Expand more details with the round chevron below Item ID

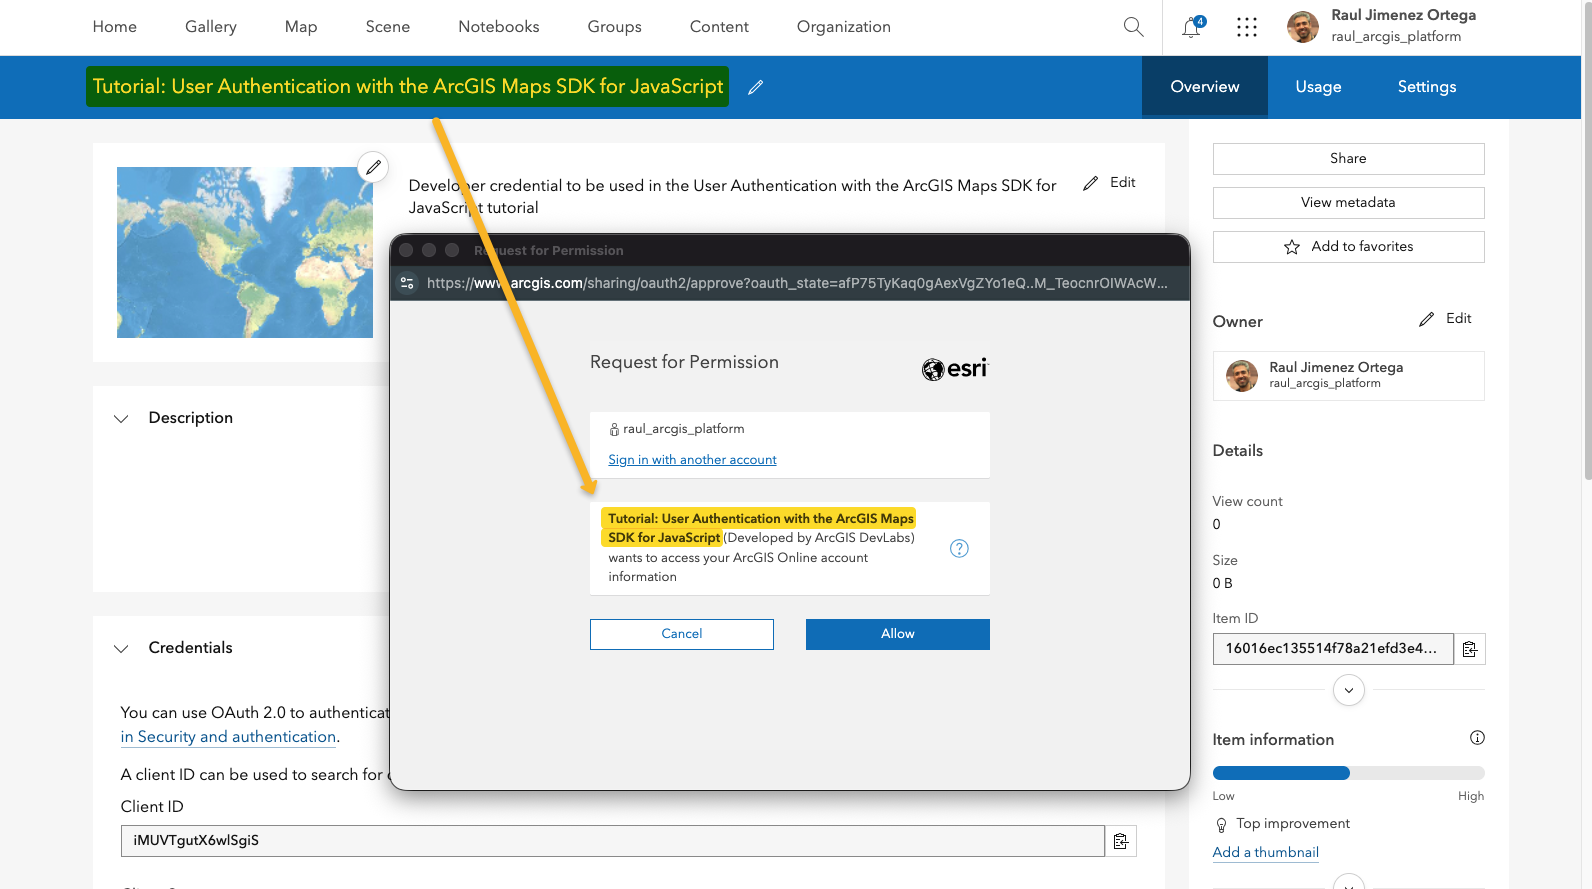1349,690
